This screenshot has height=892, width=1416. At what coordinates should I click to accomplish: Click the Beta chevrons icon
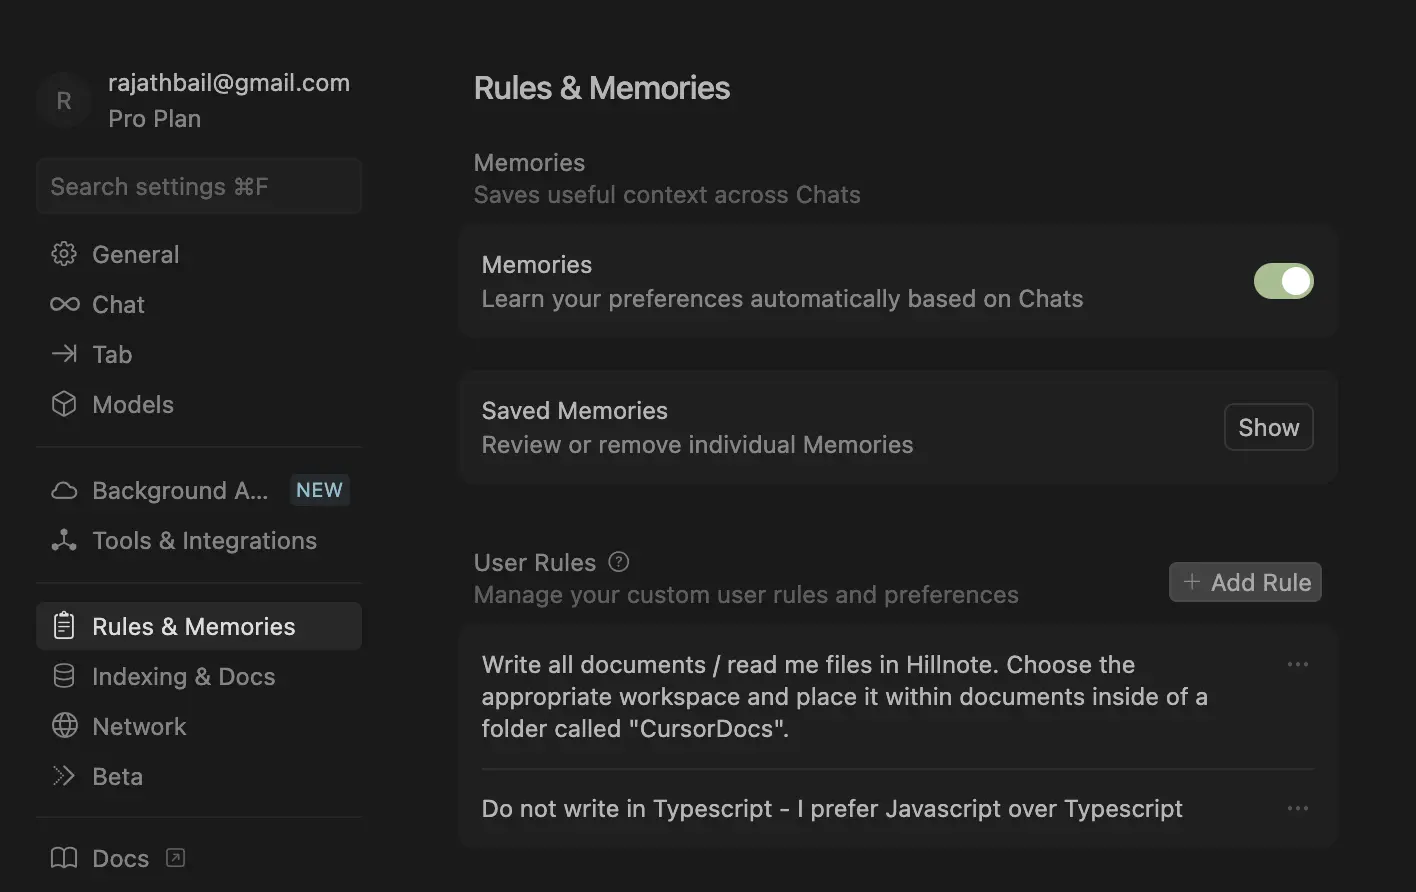pos(64,776)
